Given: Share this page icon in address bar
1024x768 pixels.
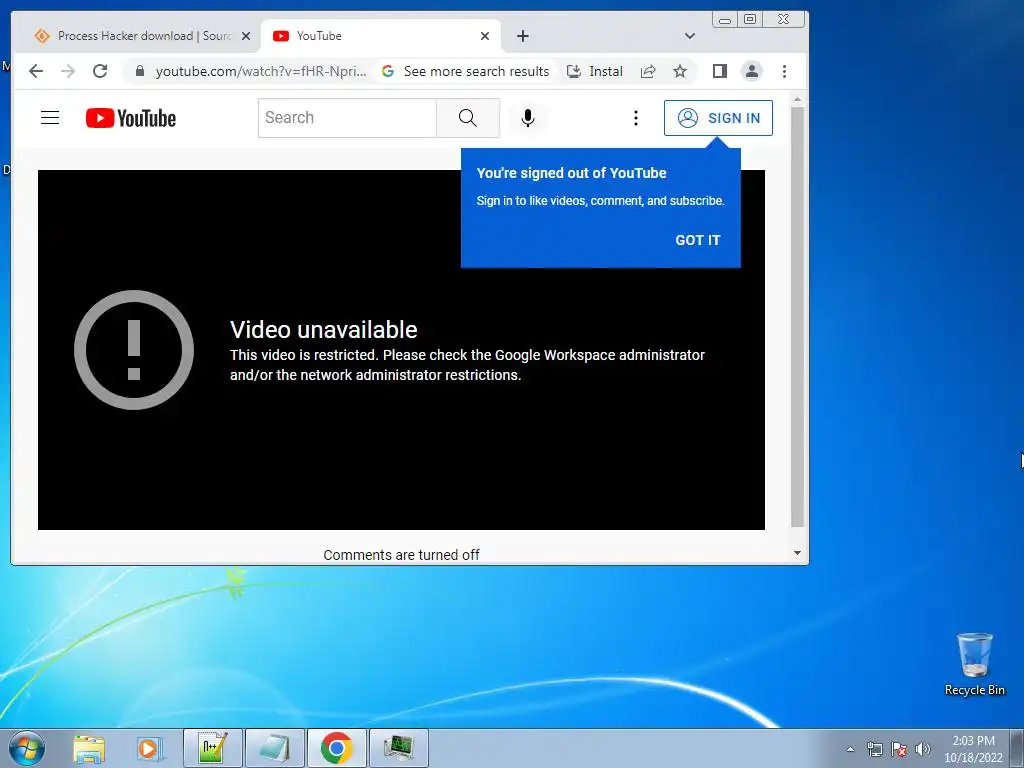Looking at the screenshot, I should (648, 71).
